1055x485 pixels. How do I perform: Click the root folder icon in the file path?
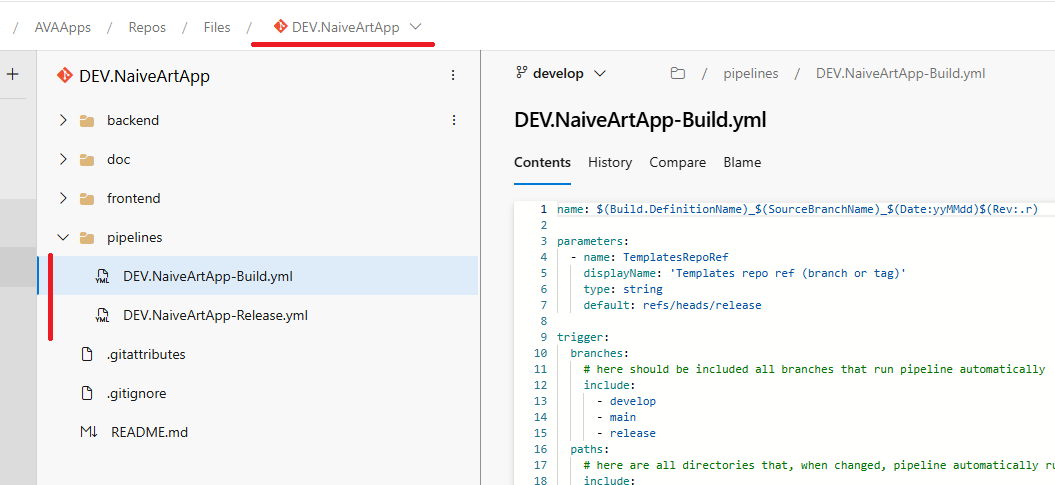pyautogui.click(x=678, y=73)
